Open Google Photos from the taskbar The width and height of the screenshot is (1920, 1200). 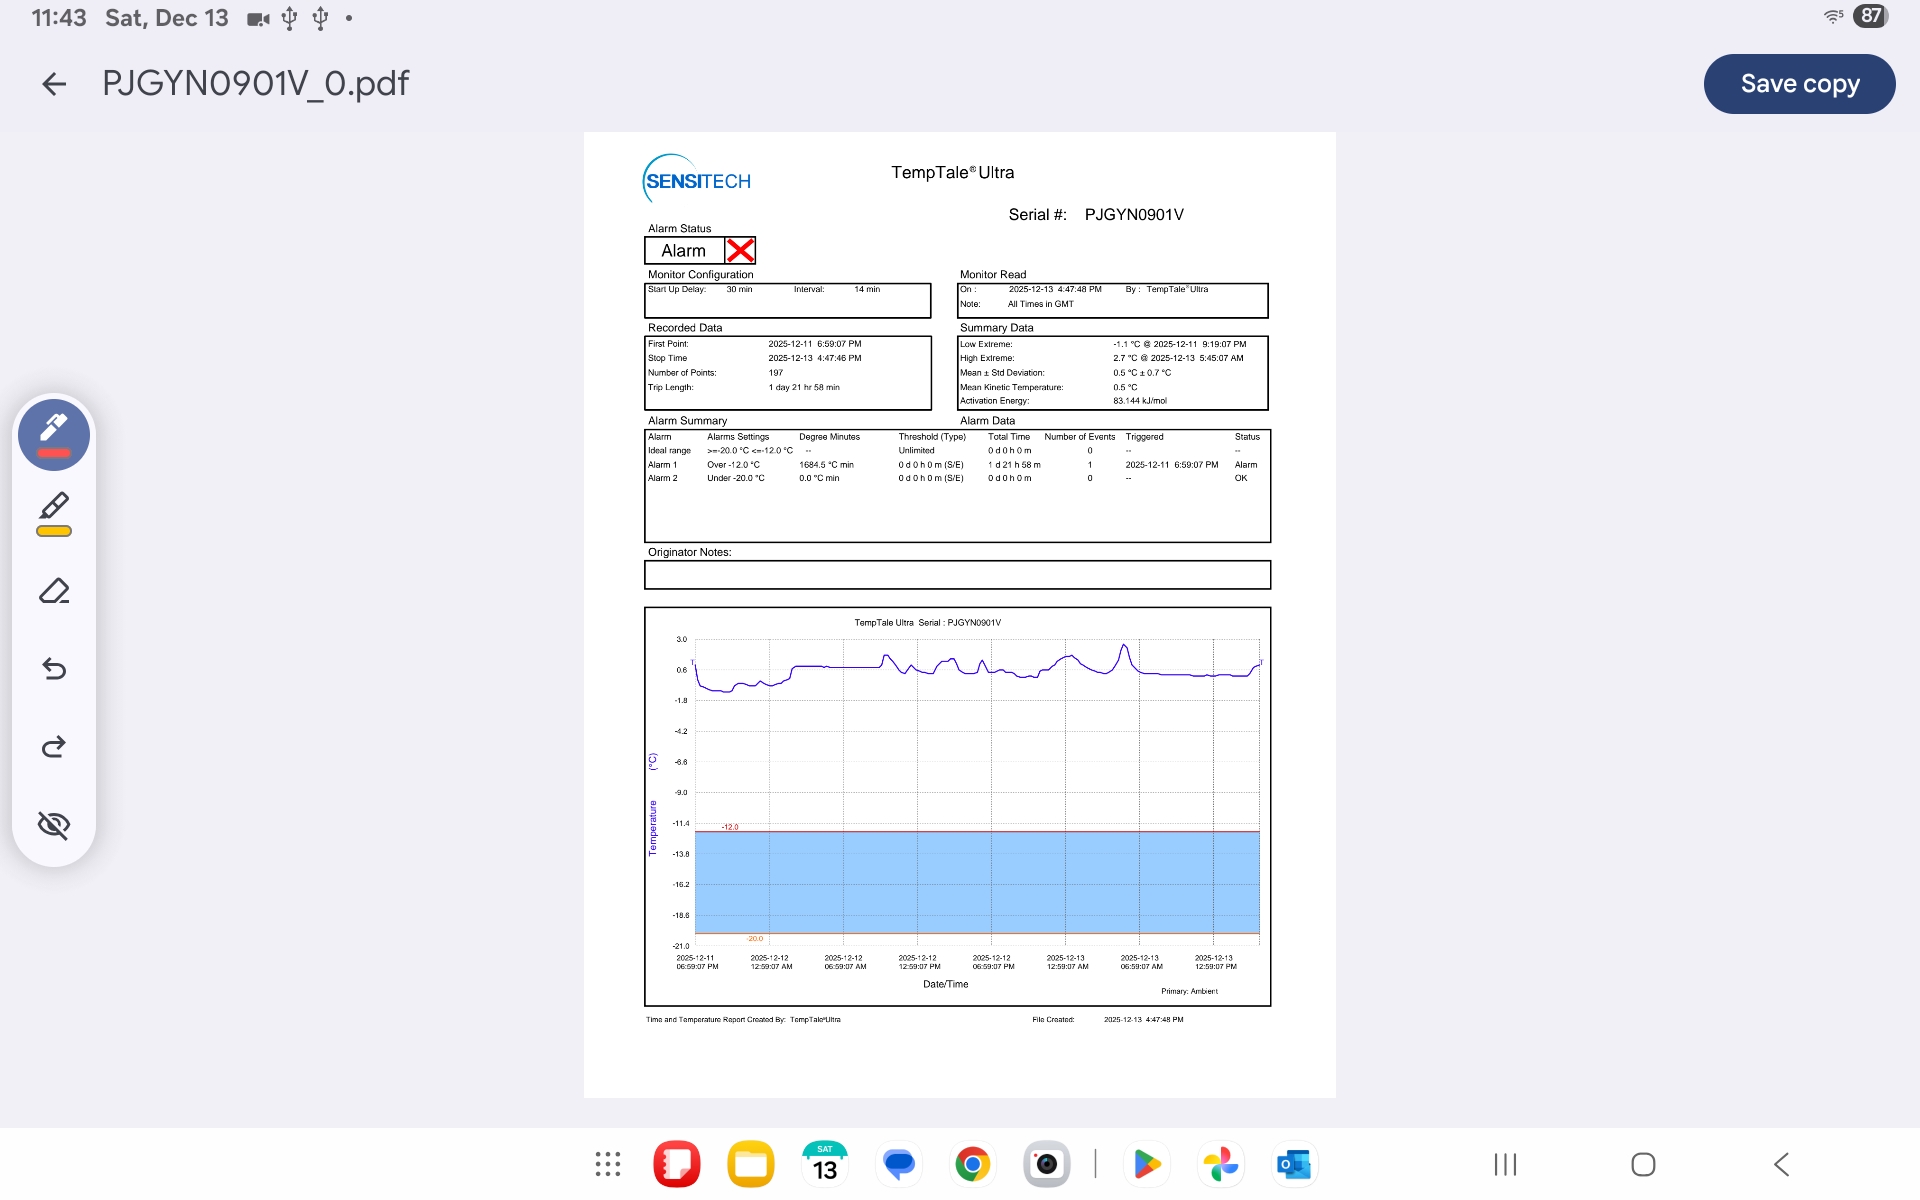(x=1220, y=1164)
